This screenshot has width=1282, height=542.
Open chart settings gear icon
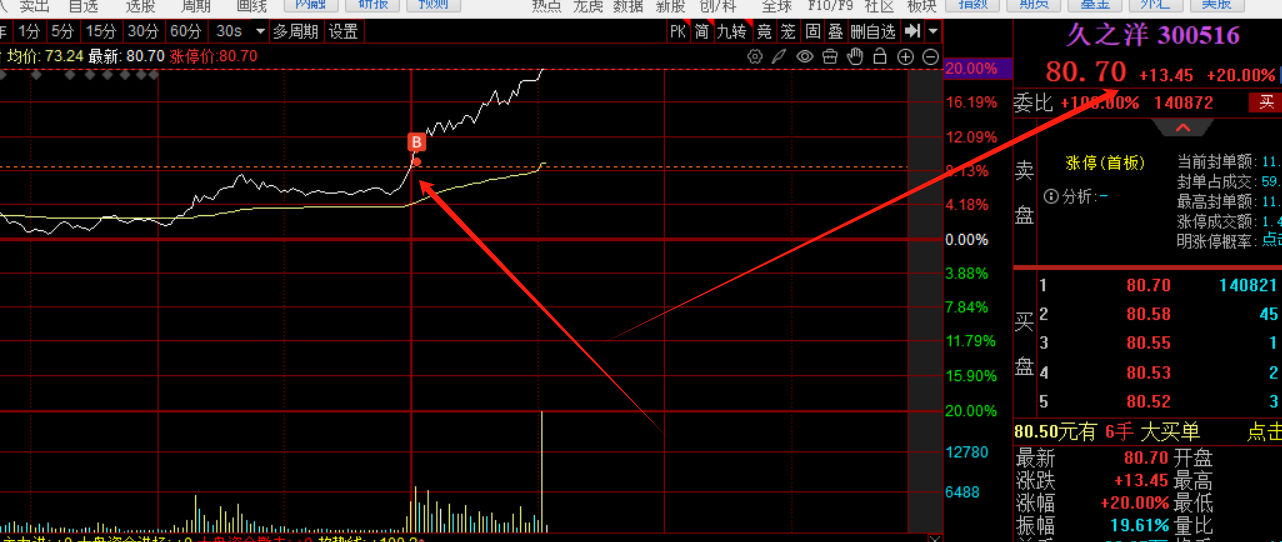pos(756,57)
